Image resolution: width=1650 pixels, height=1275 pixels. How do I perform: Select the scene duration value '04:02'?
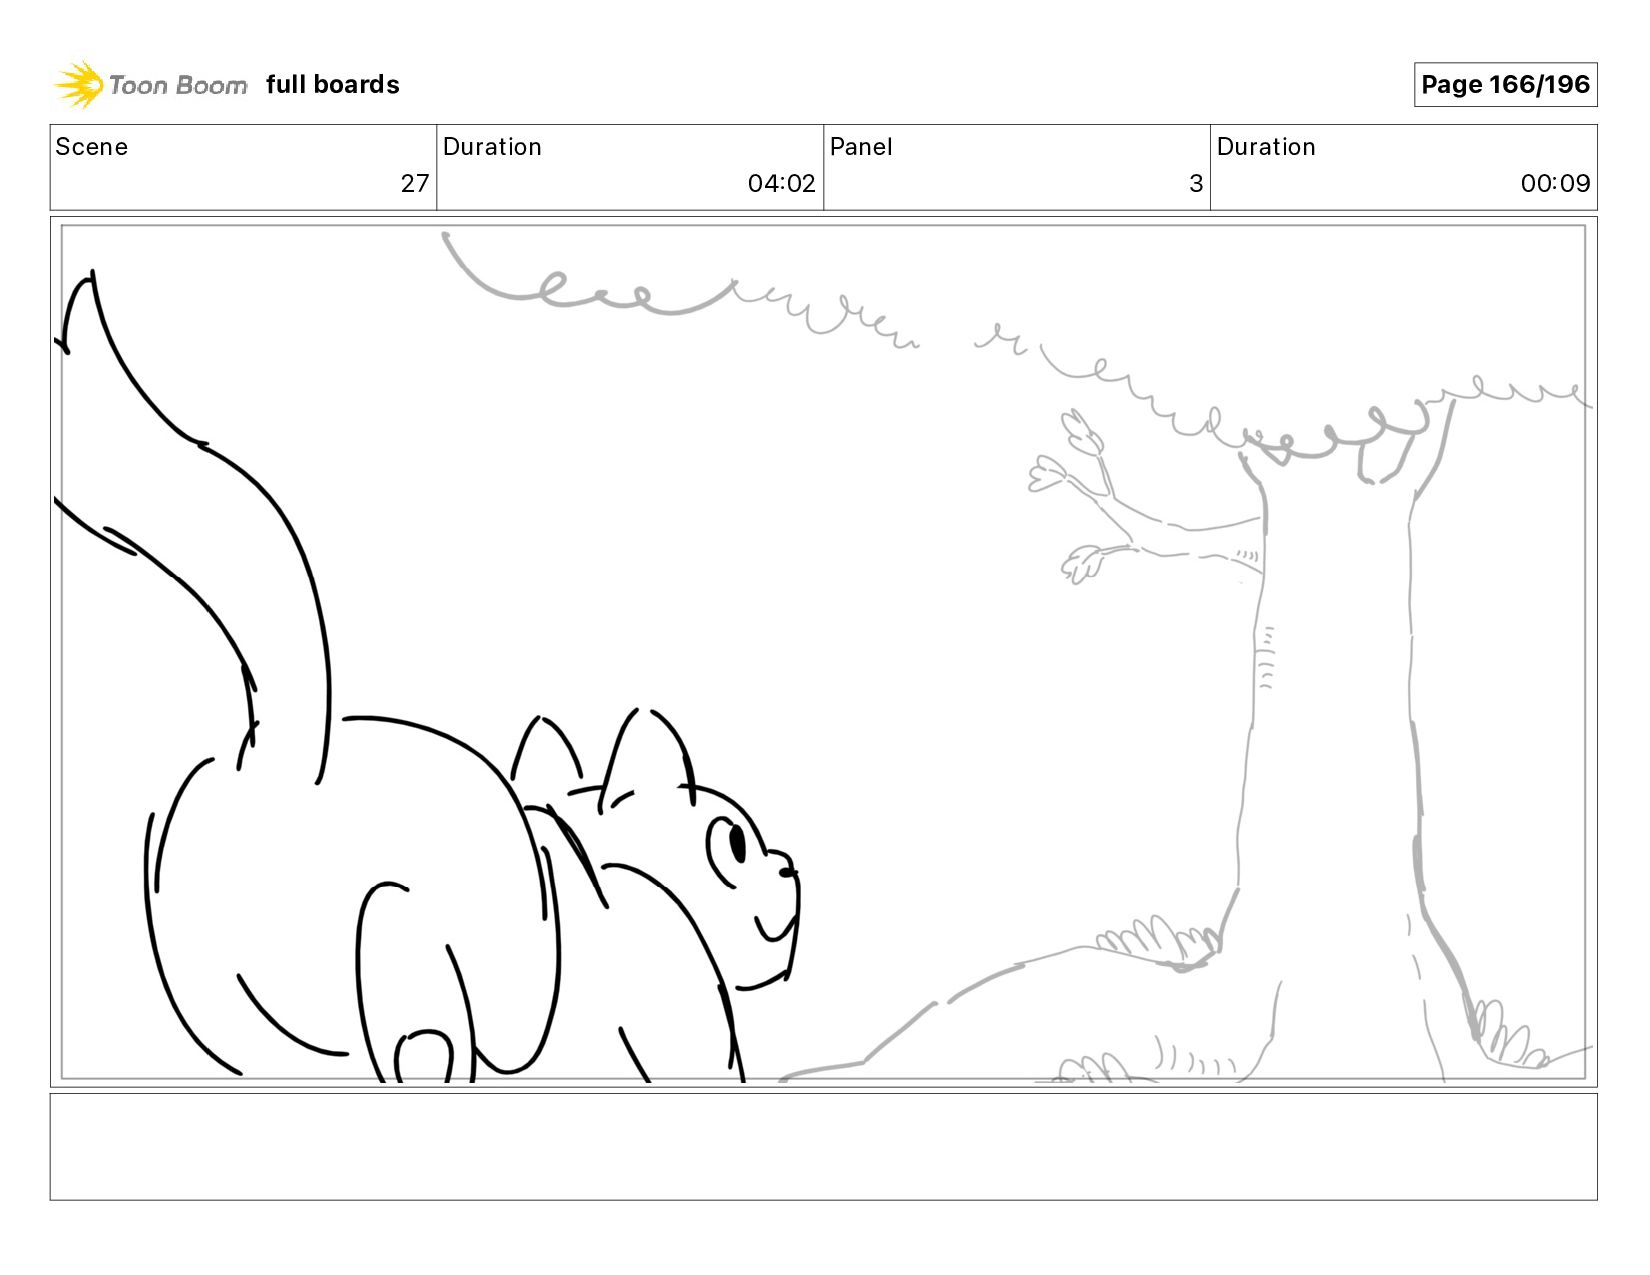tap(782, 183)
